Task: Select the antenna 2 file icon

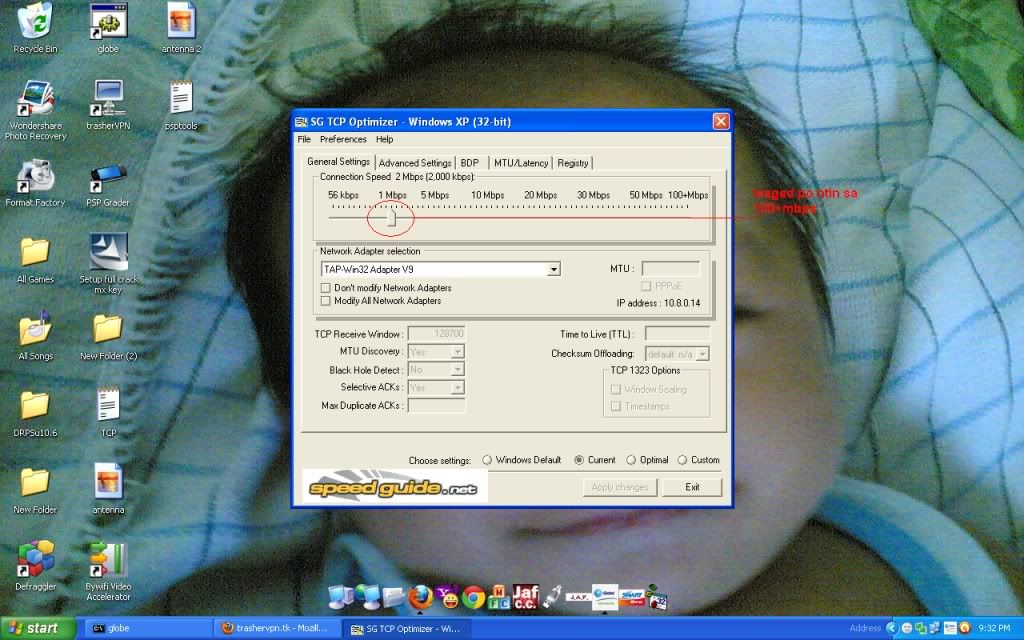Action: [x=181, y=29]
